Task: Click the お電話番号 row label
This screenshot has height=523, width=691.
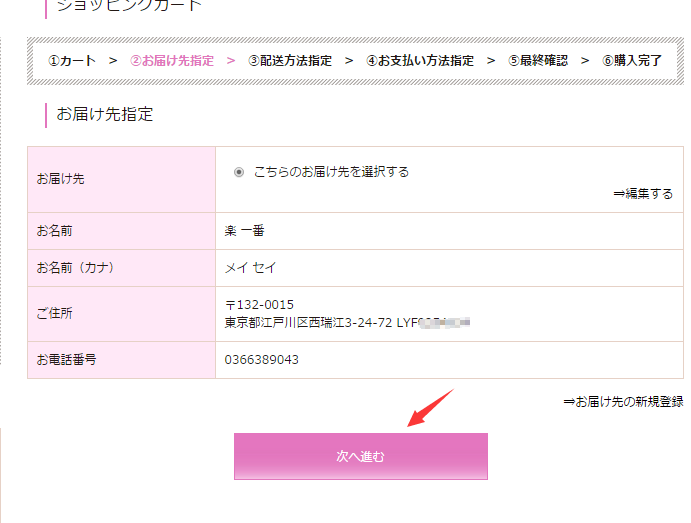Action: [66, 360]
